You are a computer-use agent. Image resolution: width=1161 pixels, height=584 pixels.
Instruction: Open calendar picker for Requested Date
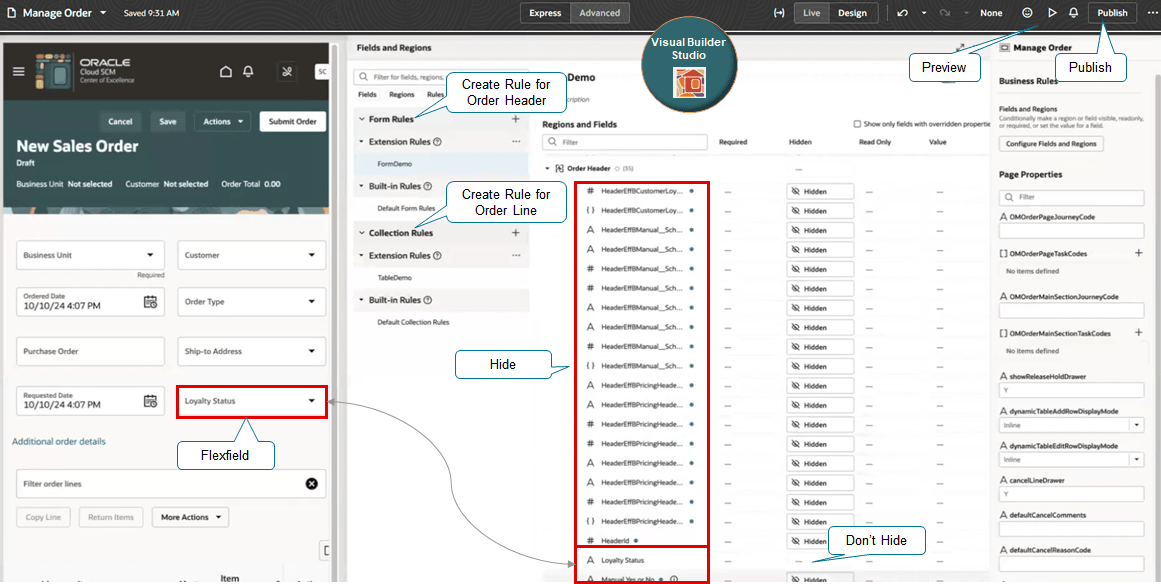[150, 400]
